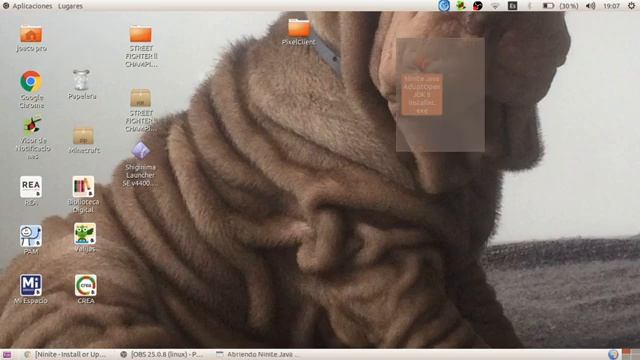The width and height of the screenshot is (640, 360).
Task: Open the Wi-Fi network indicator
Action: point(495,6)
